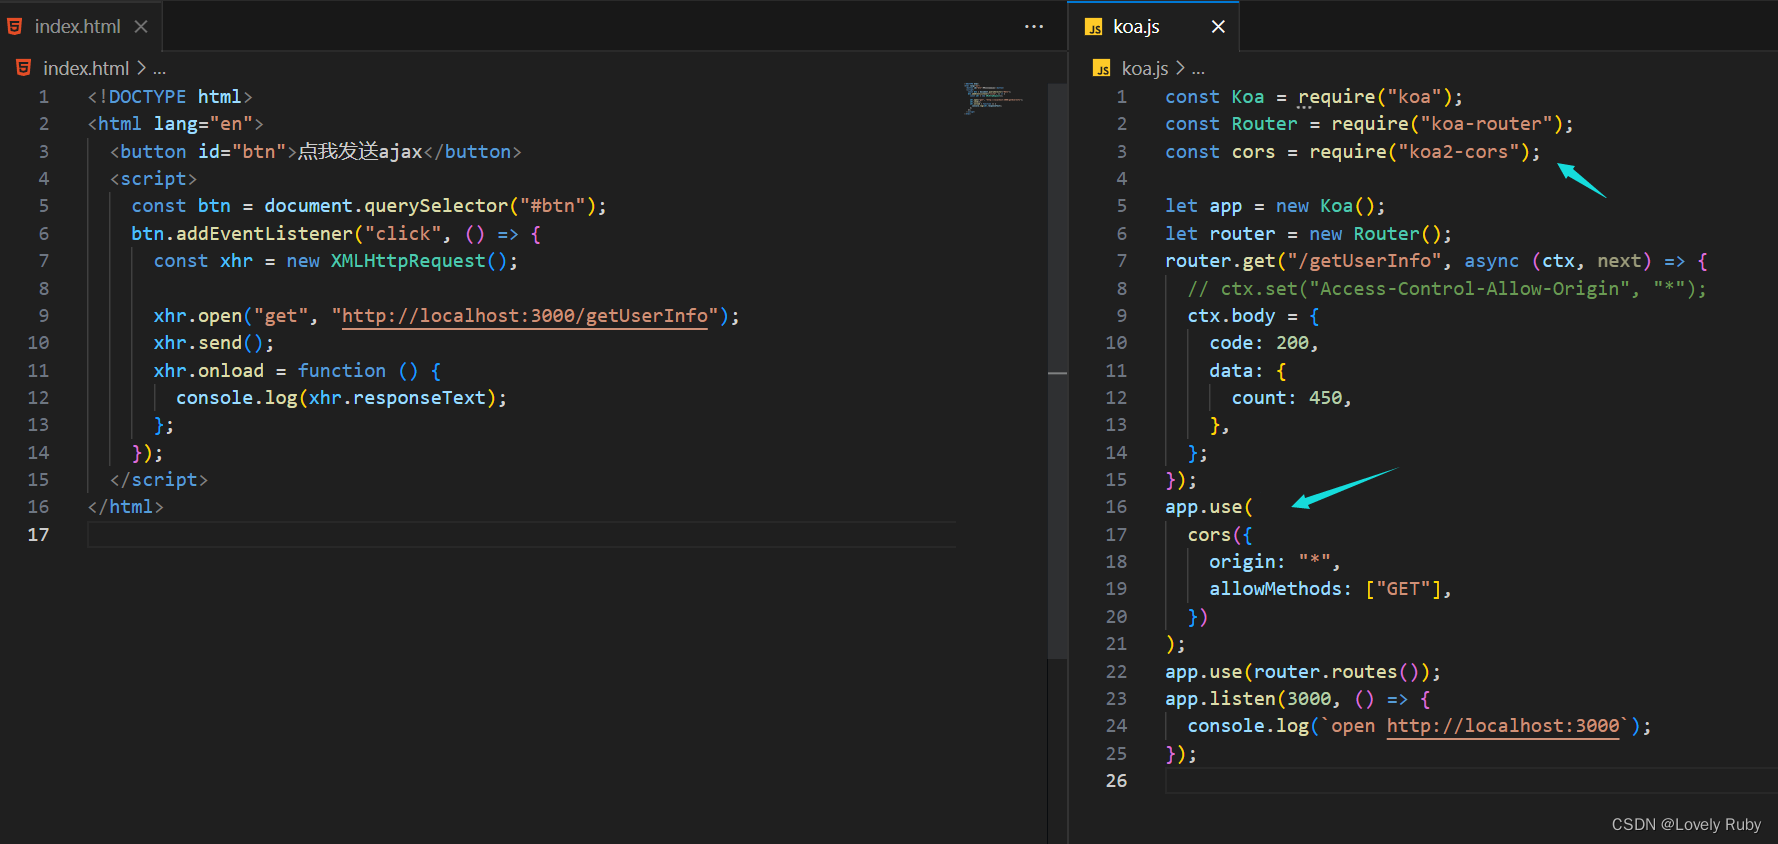Open the http://localhost:3000 link in koa.js
This screenshot has width=1778, height=844.
(1503, 726)
